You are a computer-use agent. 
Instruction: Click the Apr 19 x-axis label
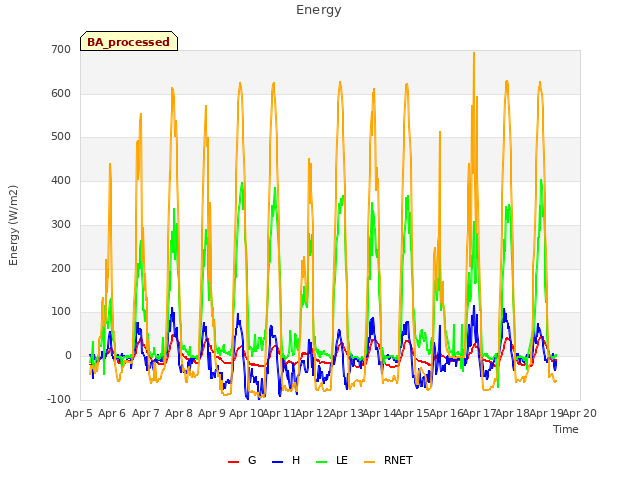pos(546,413)
